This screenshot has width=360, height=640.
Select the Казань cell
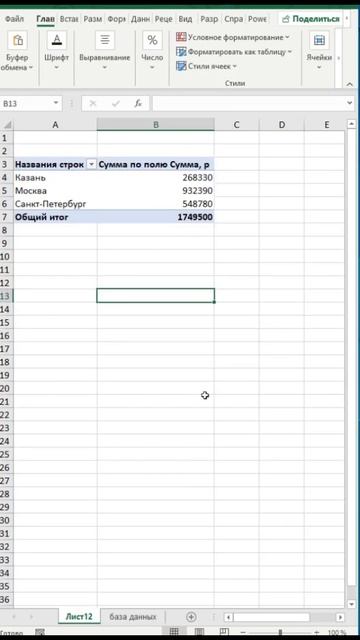[56, 178]
